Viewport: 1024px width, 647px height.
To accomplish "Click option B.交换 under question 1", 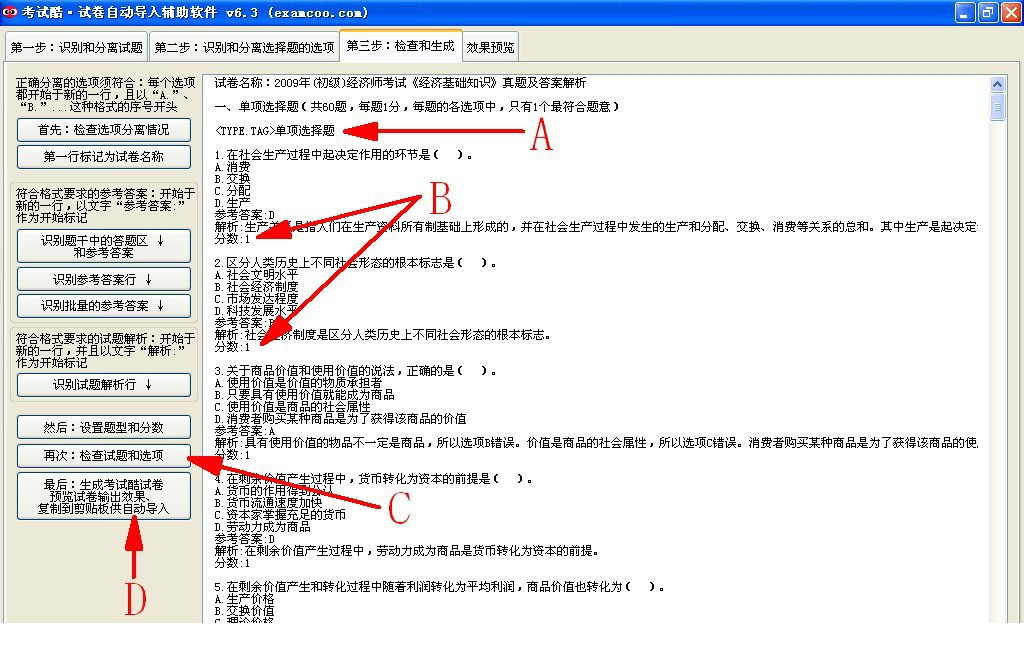I will pos(232,179).
